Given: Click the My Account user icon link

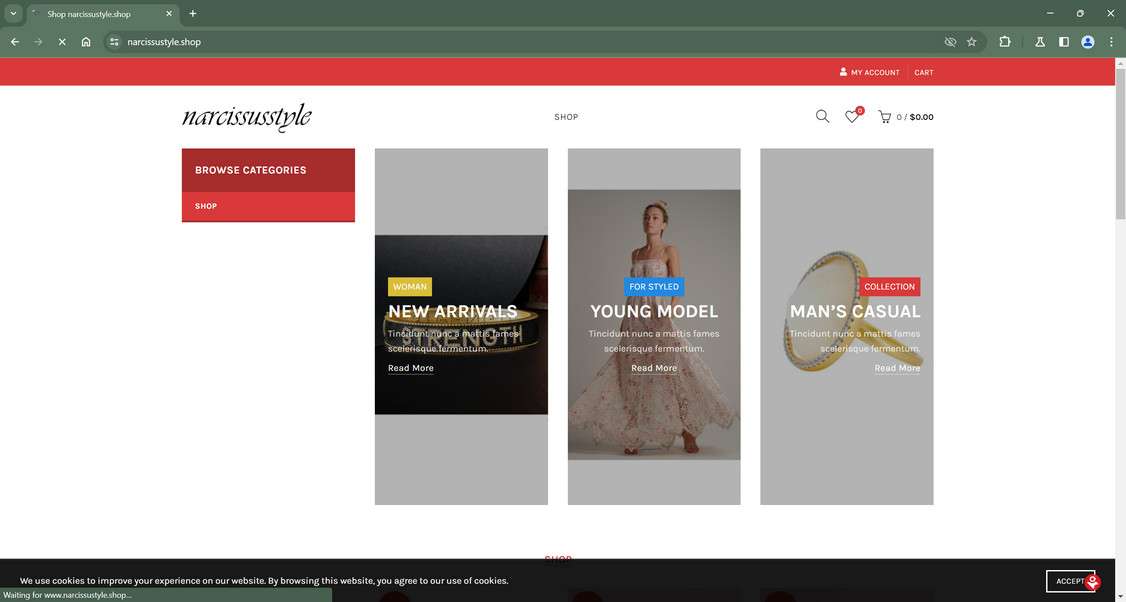Looking at the screenshot, I should click(870, 73).
